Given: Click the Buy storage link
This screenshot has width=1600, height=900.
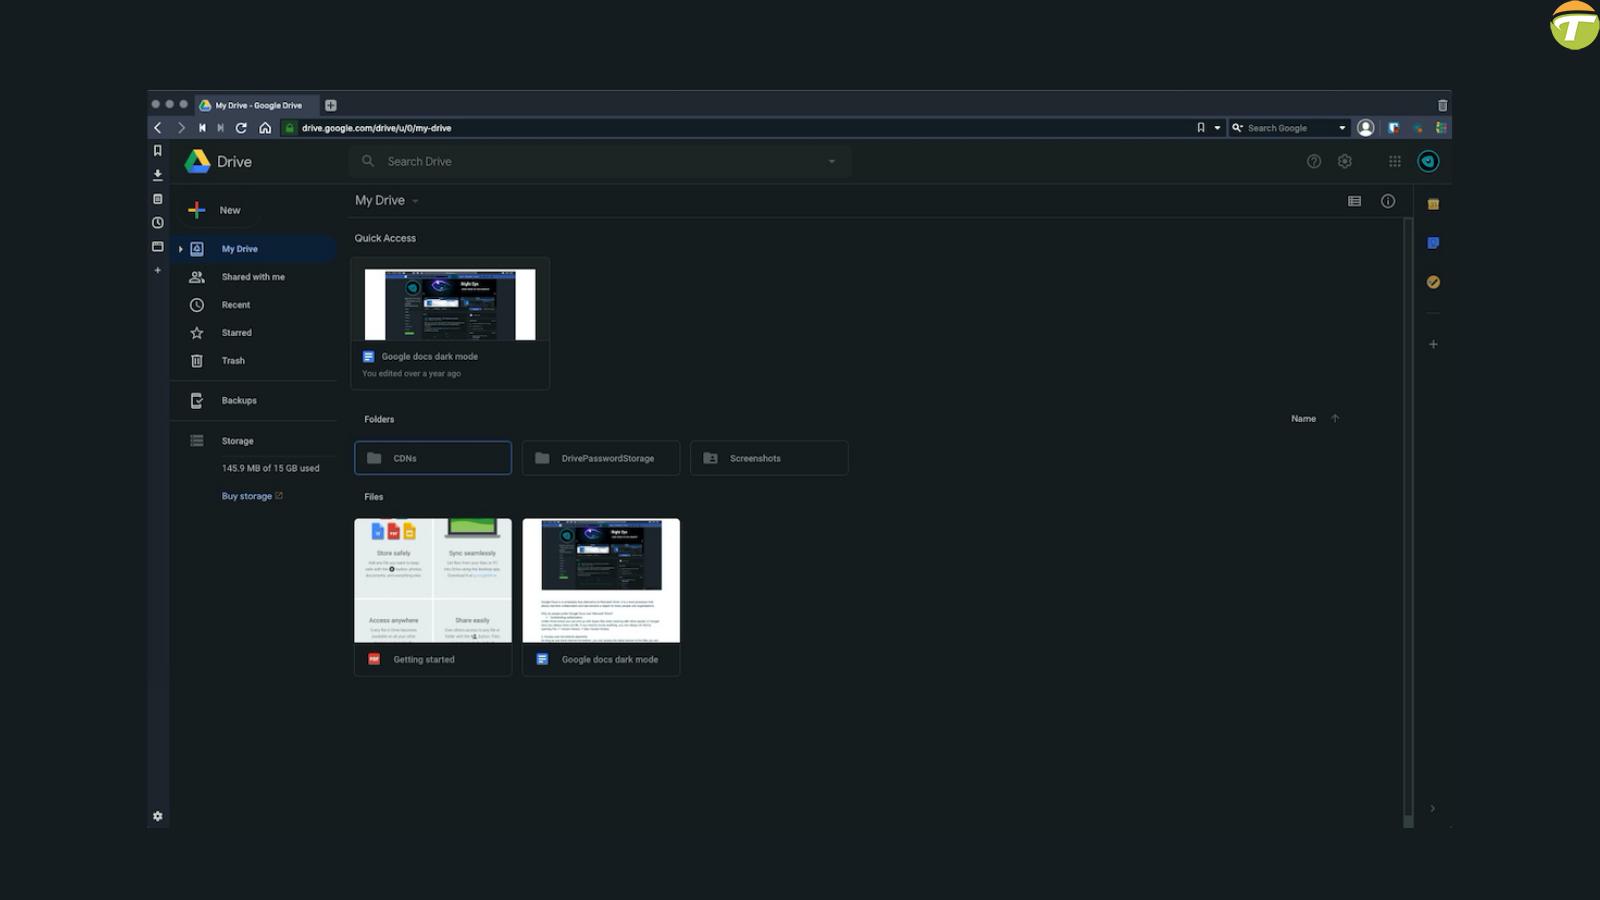Looking at the screenshot, I should click(x=252, y=496).
